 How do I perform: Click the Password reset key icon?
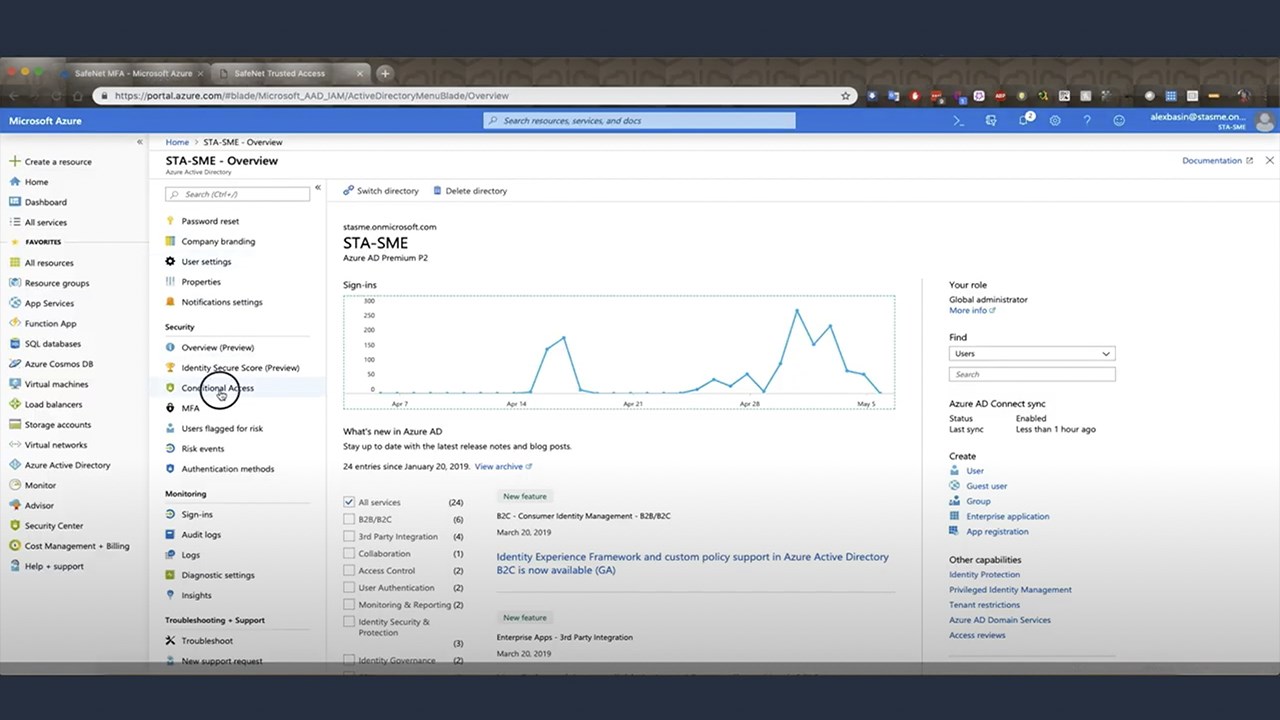[x=170, y=221]
